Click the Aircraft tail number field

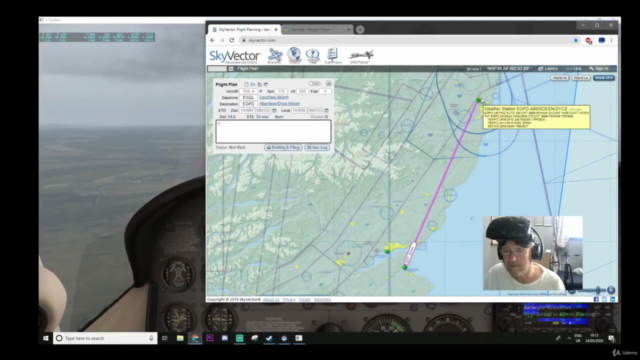point(248,91)
